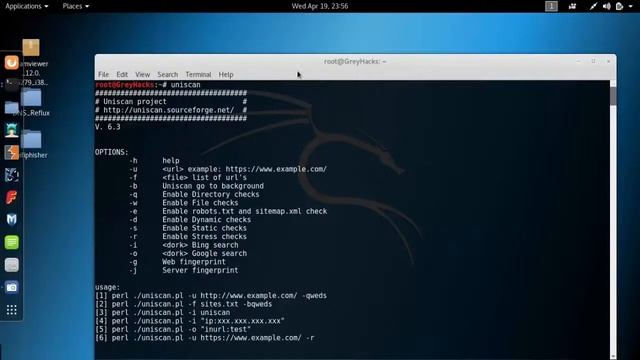Click the '<dork> Bing search' line

[x=200, y=245]
